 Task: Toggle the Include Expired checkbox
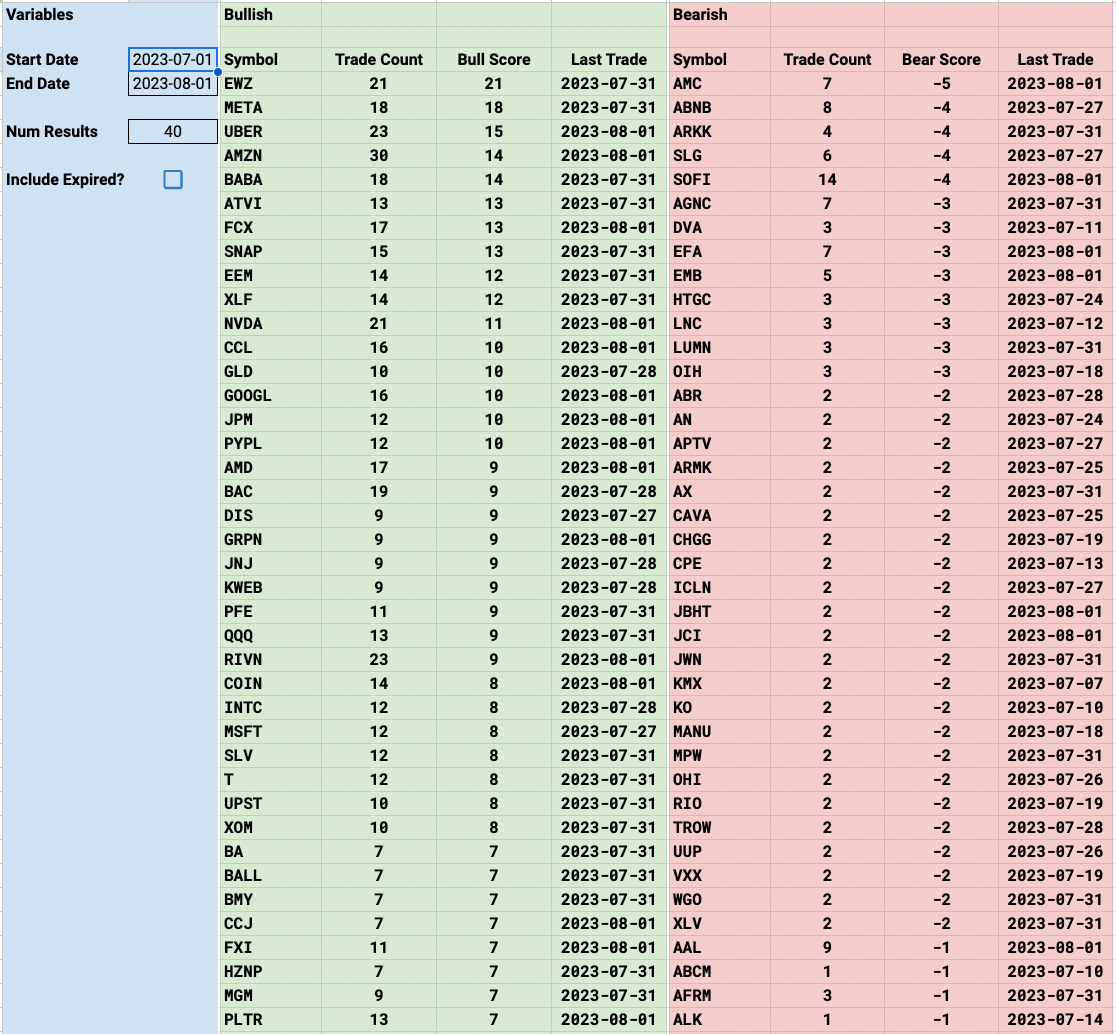(173, 179)
